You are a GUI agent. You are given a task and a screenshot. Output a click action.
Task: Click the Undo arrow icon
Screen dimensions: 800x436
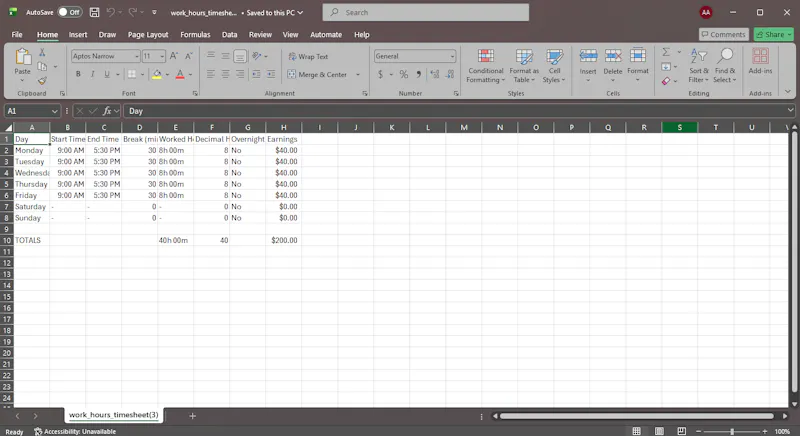tap(110, 12)
